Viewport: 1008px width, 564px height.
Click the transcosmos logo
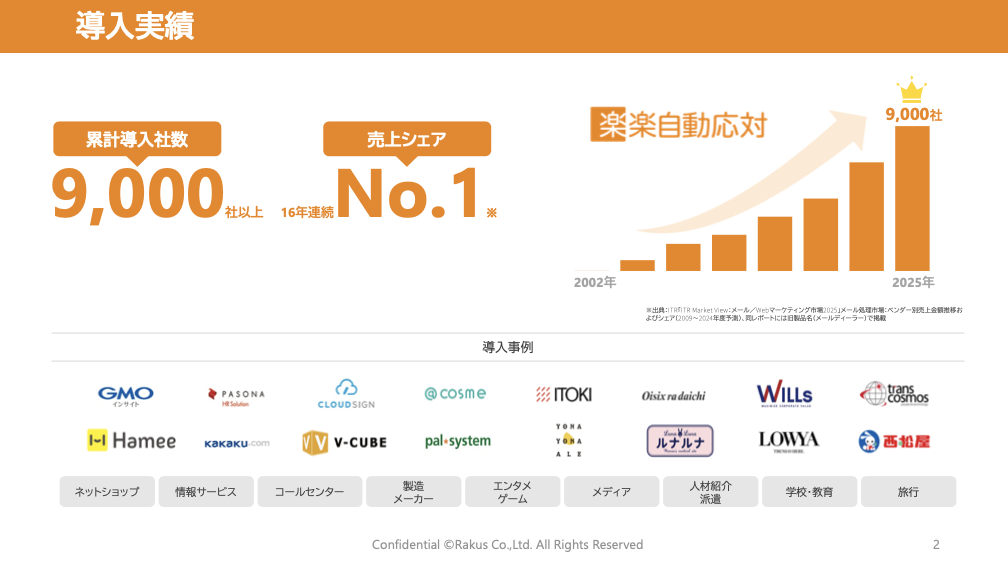click(x=894, y=394)
